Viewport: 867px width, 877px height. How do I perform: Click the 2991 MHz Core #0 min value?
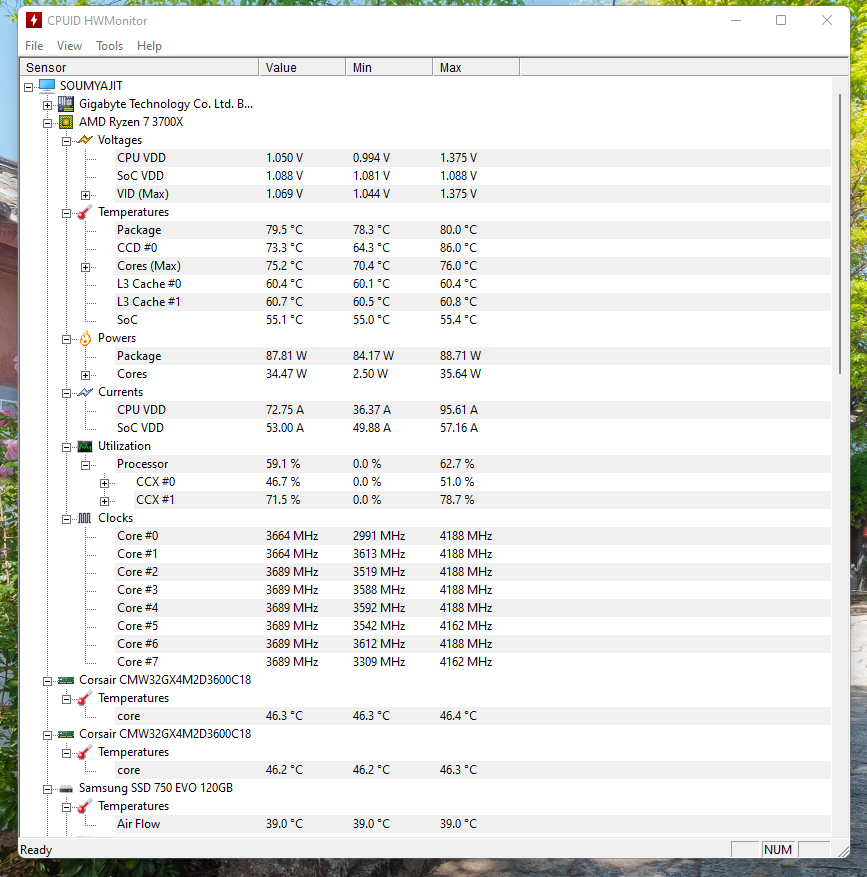pos(379,536)
